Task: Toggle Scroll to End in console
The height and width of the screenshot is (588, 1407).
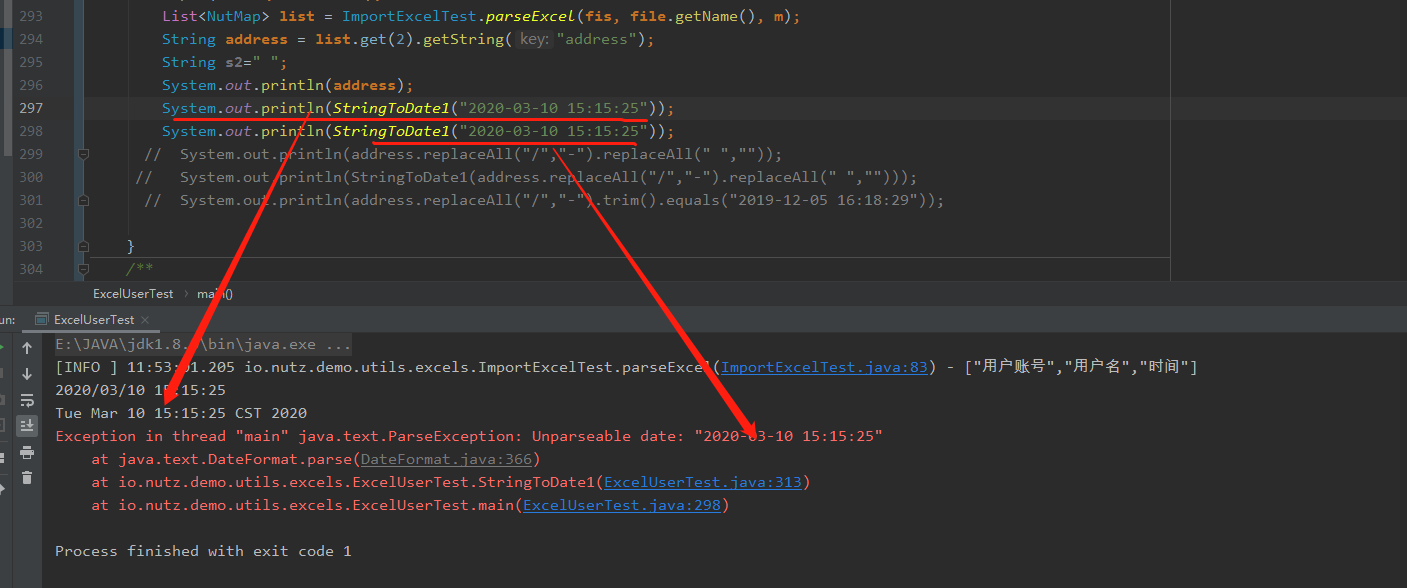Action: click(x=27, y=426)
